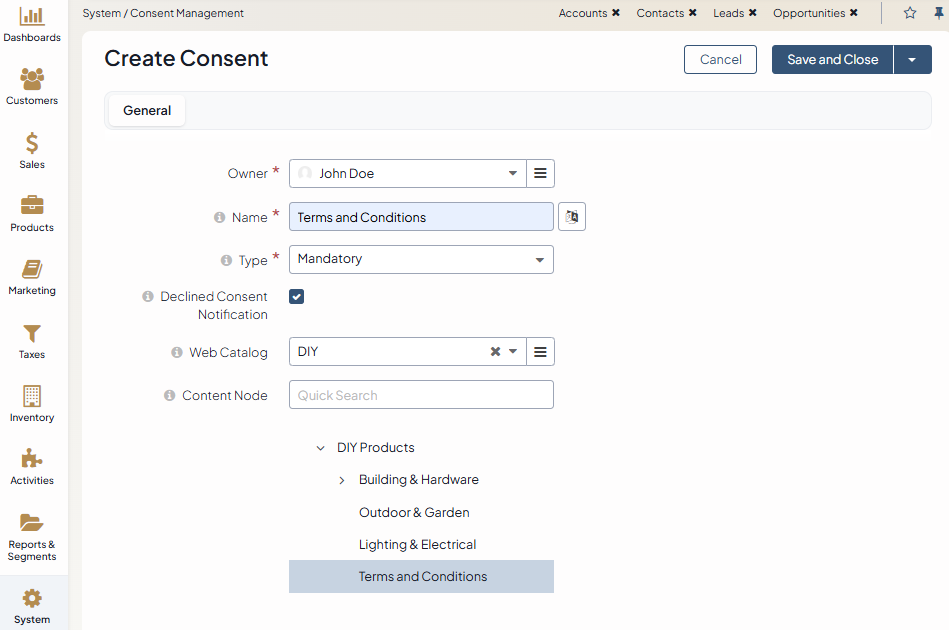949x630 pixels.
Task: Open the Inventory building icon
Action: [32, 397]
